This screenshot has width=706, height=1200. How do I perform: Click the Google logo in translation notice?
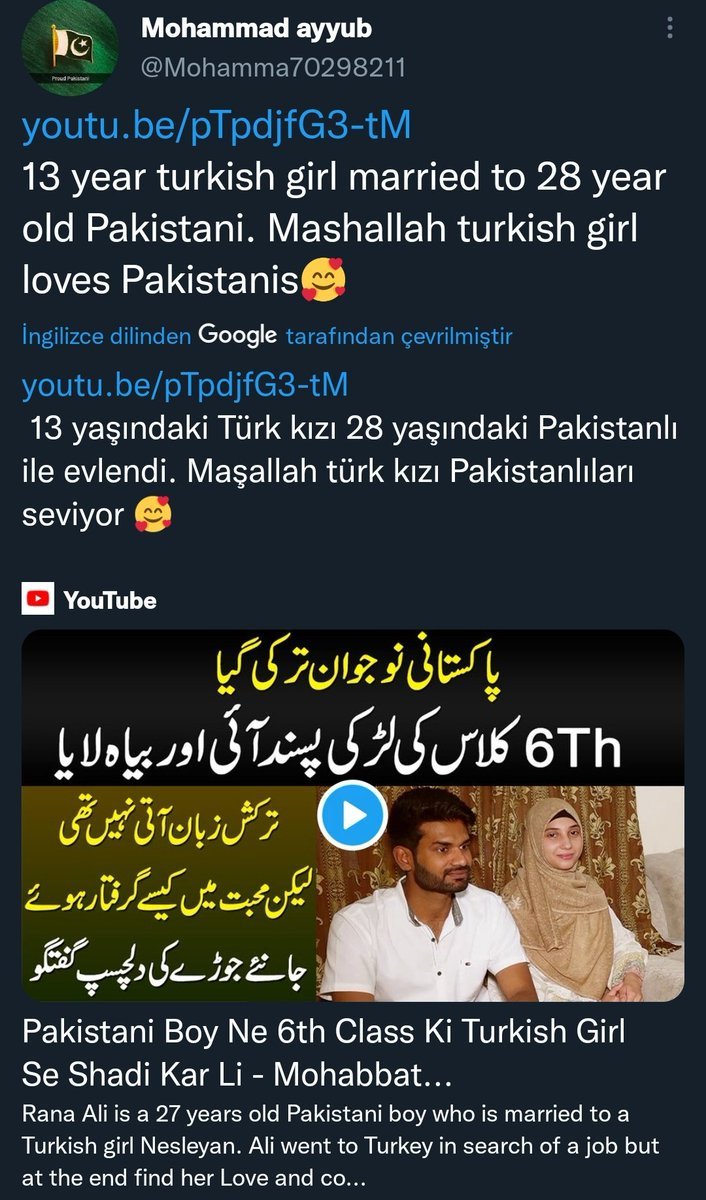[x=237, y=336]
